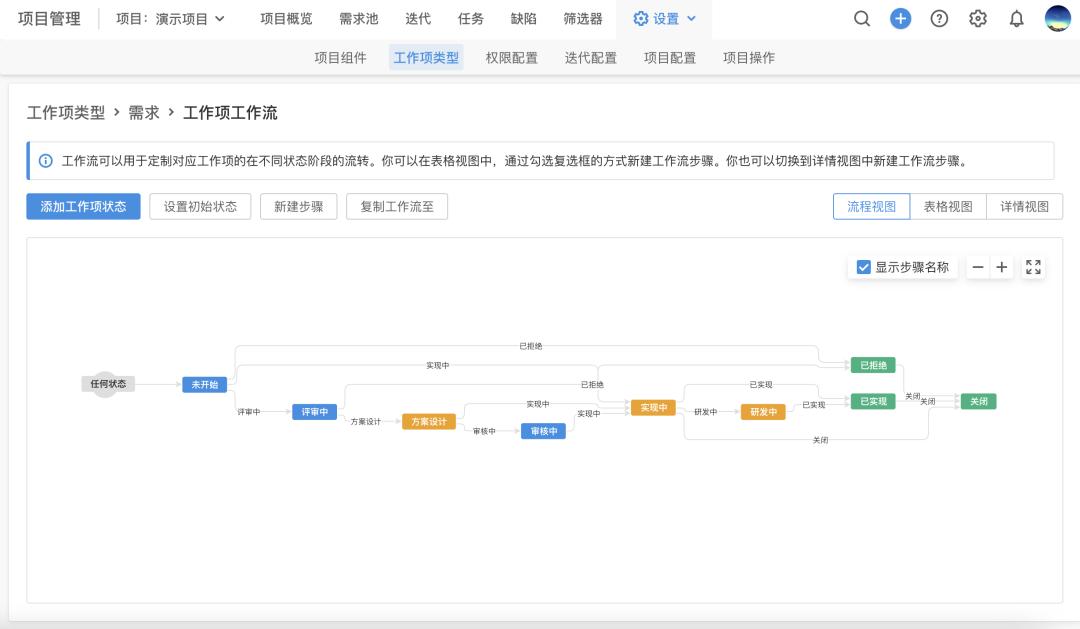
Task: Open the search magnifier icon
Action: [x=862, y=19]
